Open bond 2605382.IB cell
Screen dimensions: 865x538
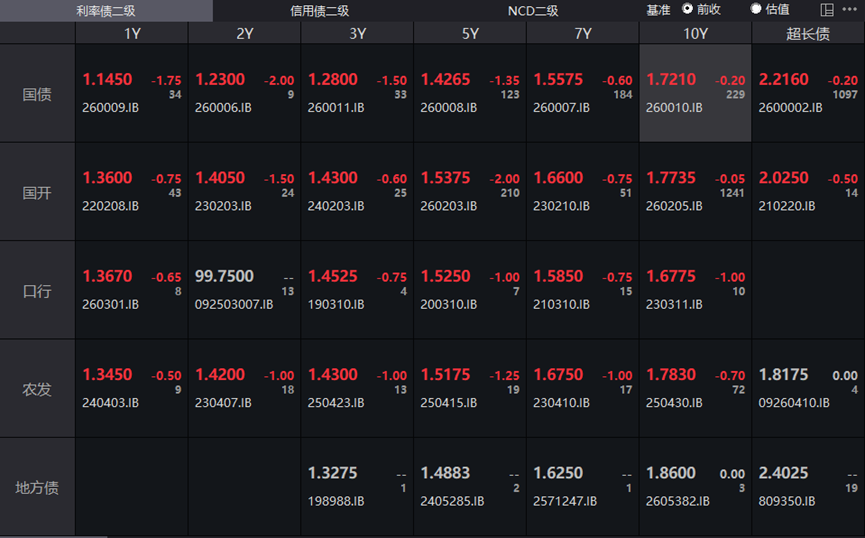pyautogui.click(x=696, y=487)
